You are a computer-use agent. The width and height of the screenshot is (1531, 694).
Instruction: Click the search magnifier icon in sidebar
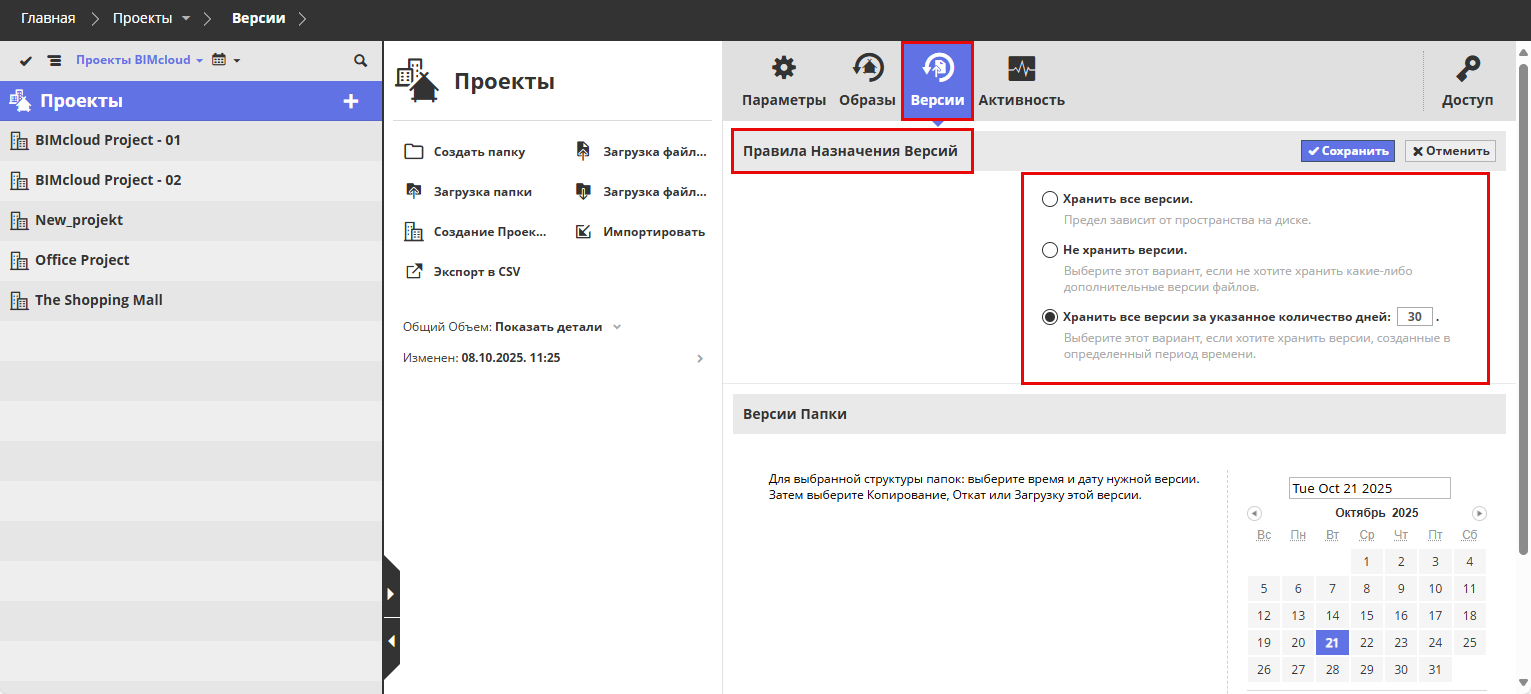pyautogui.click(x=361, y=61)
